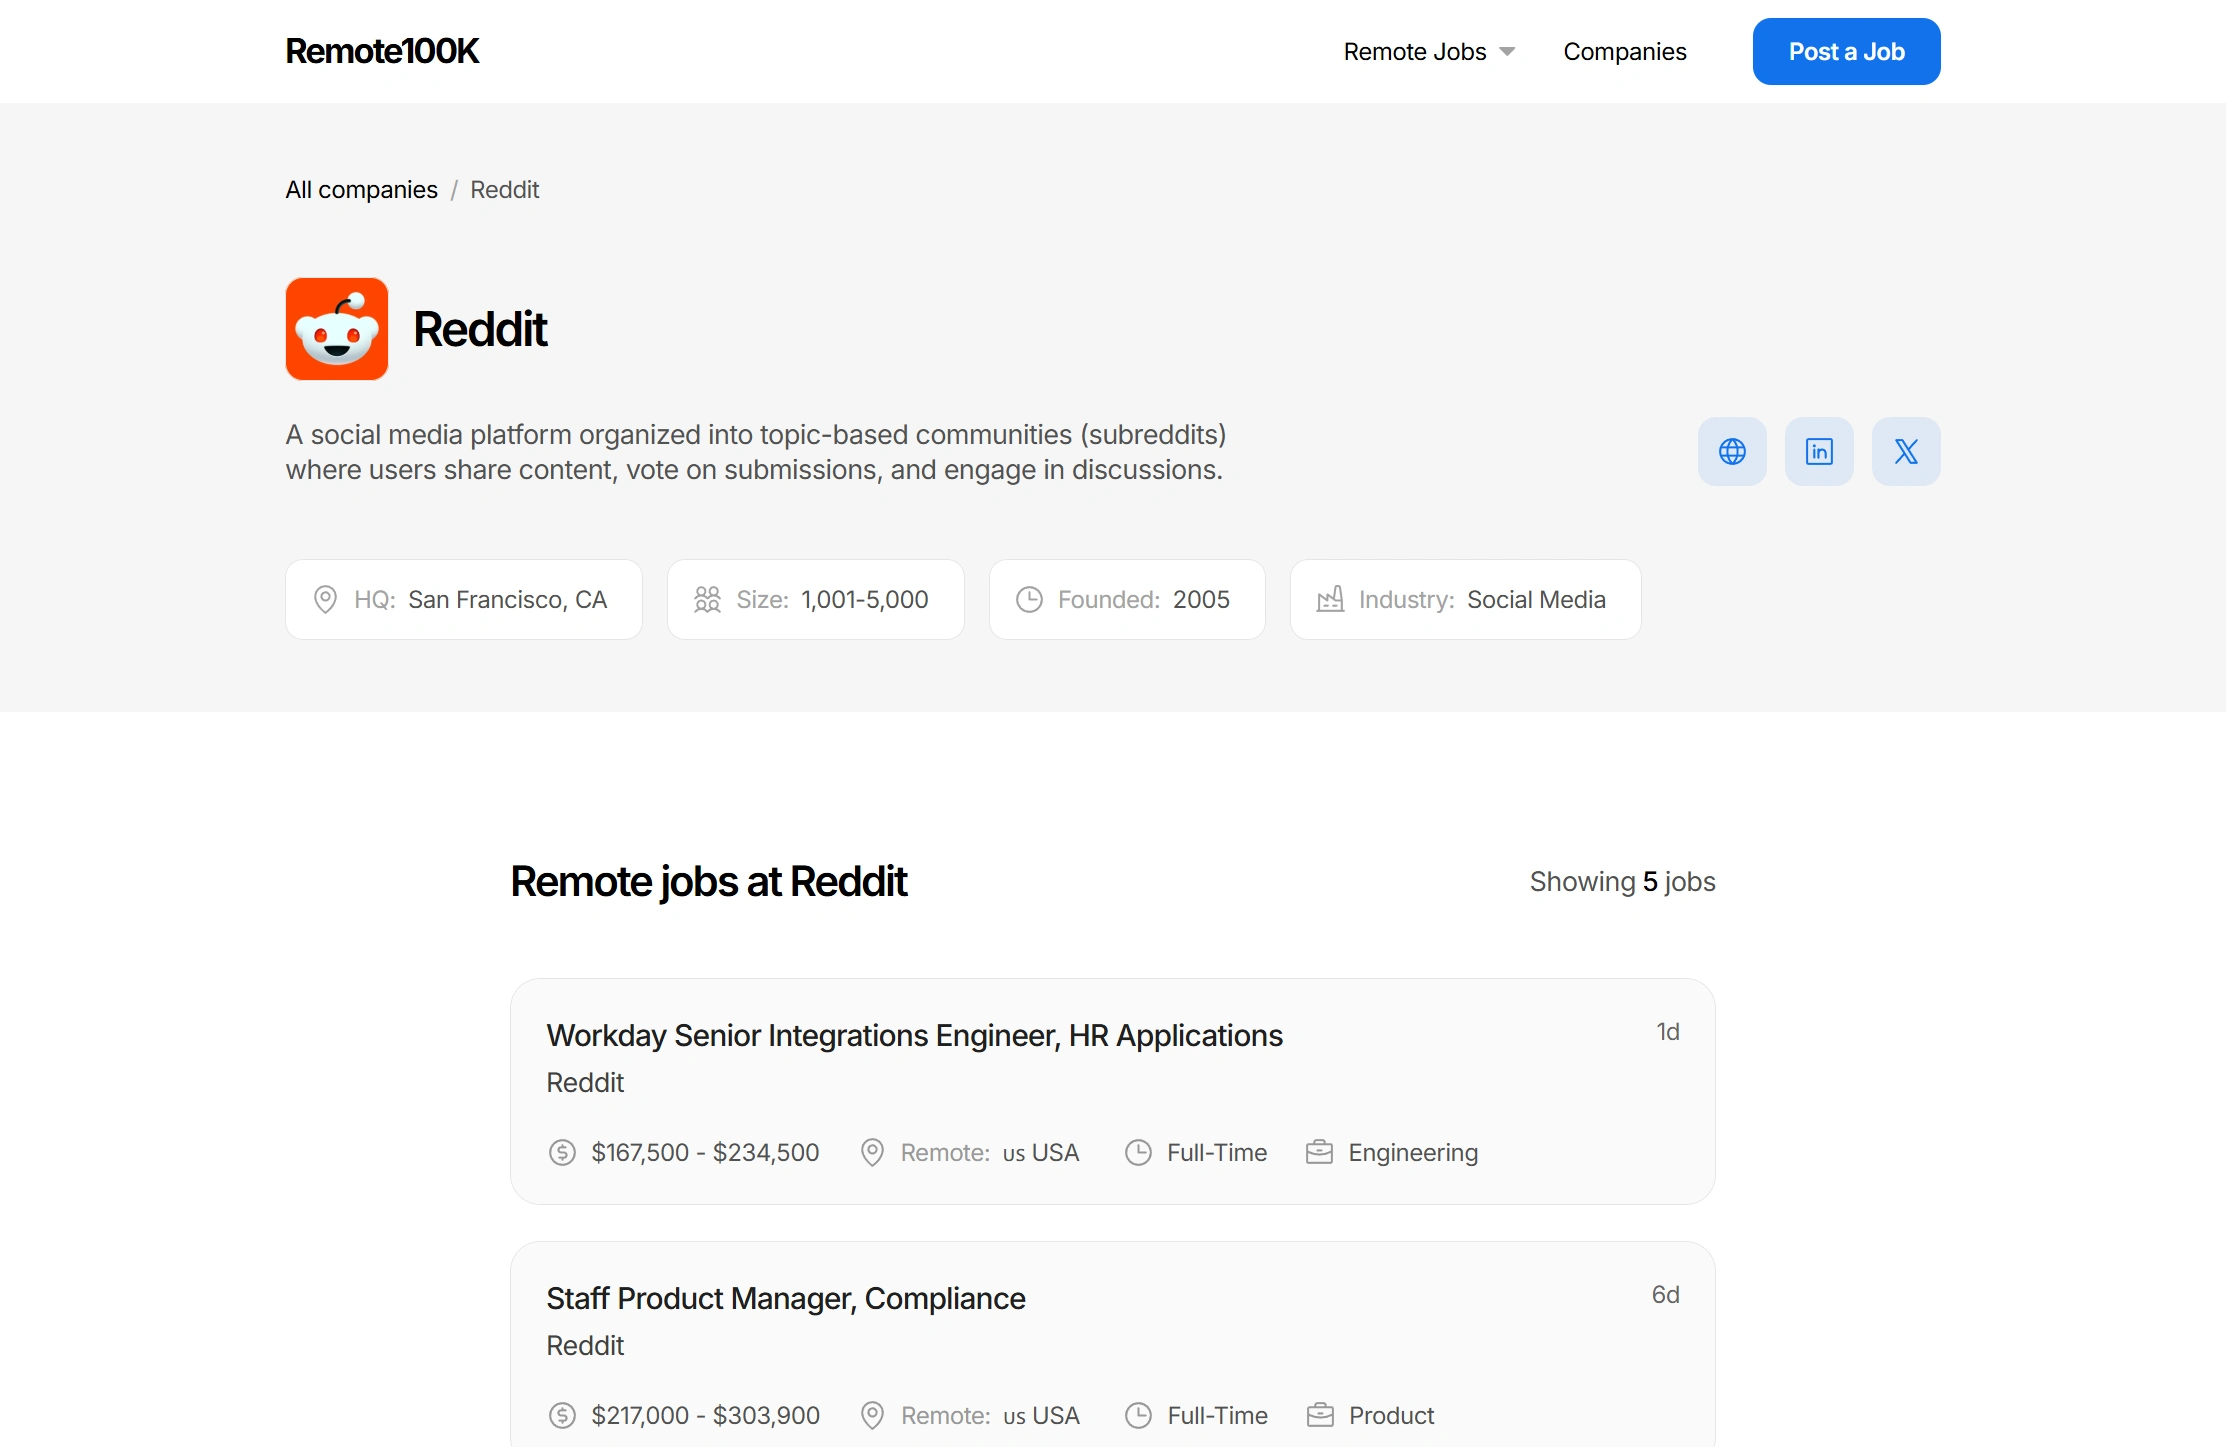Click the Industry Social Media chip
The width and height of the screenshot is (2226, 1447).
point(1465,599)
